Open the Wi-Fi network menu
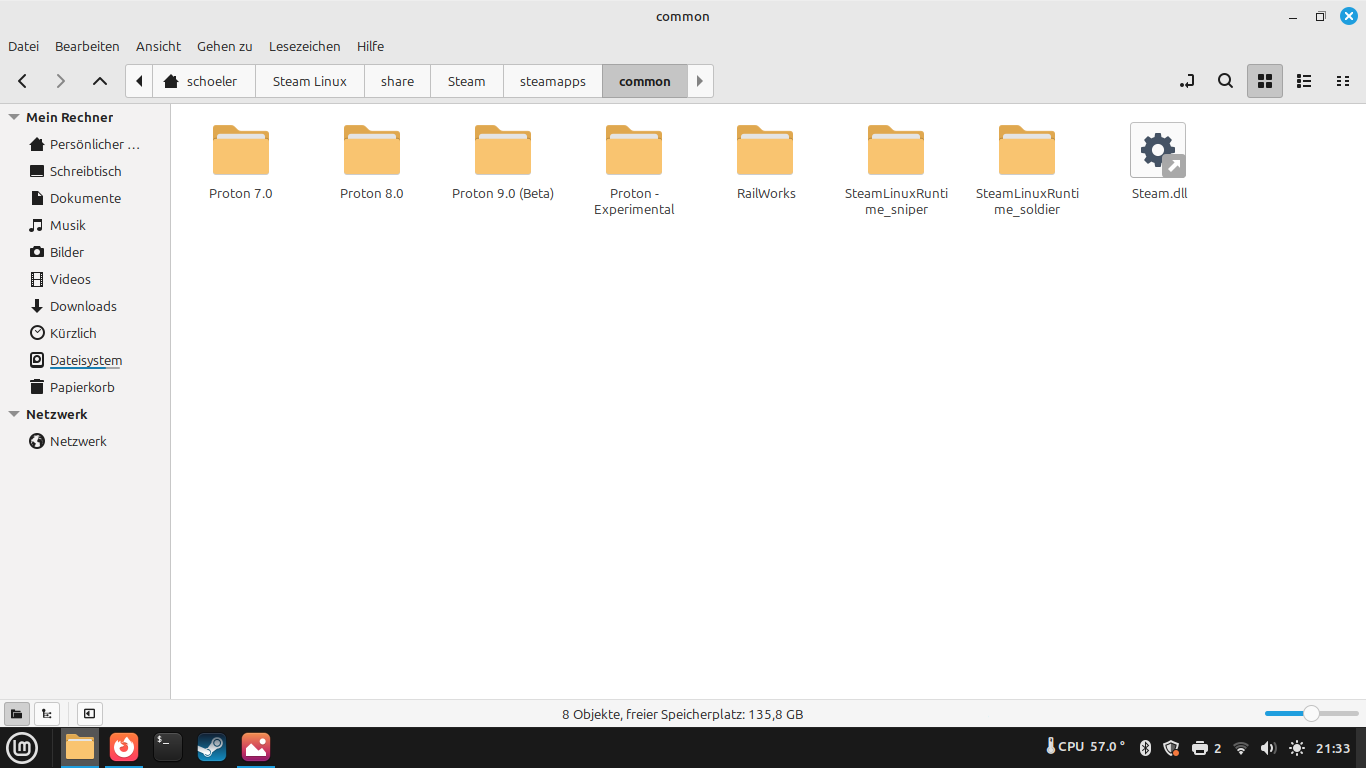The height and width of the screenshot is (768, 1366). (x=1241, y=748)
